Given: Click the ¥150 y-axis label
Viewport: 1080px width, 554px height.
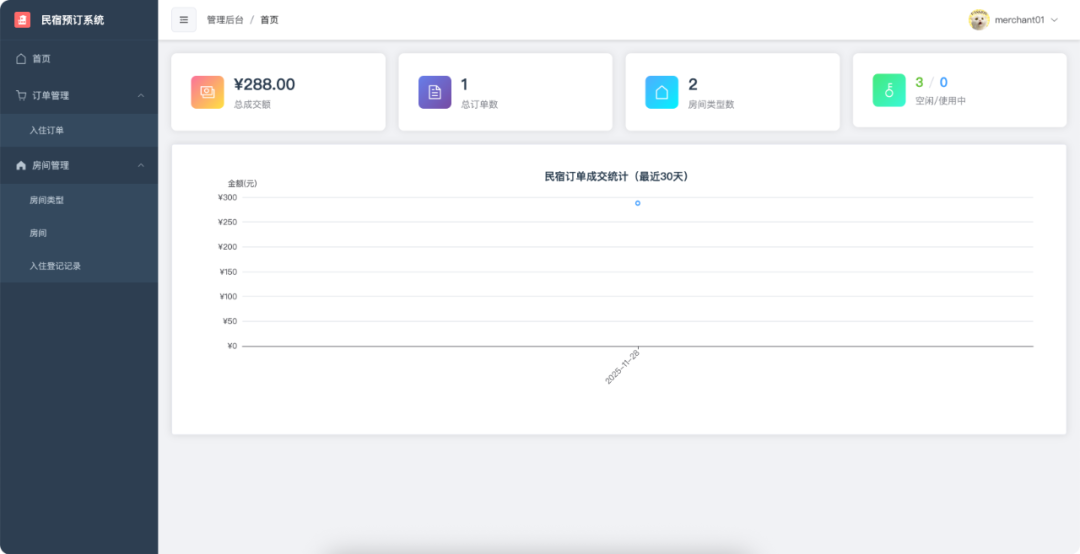Looking at the screenshot, I should pos(227,271).
